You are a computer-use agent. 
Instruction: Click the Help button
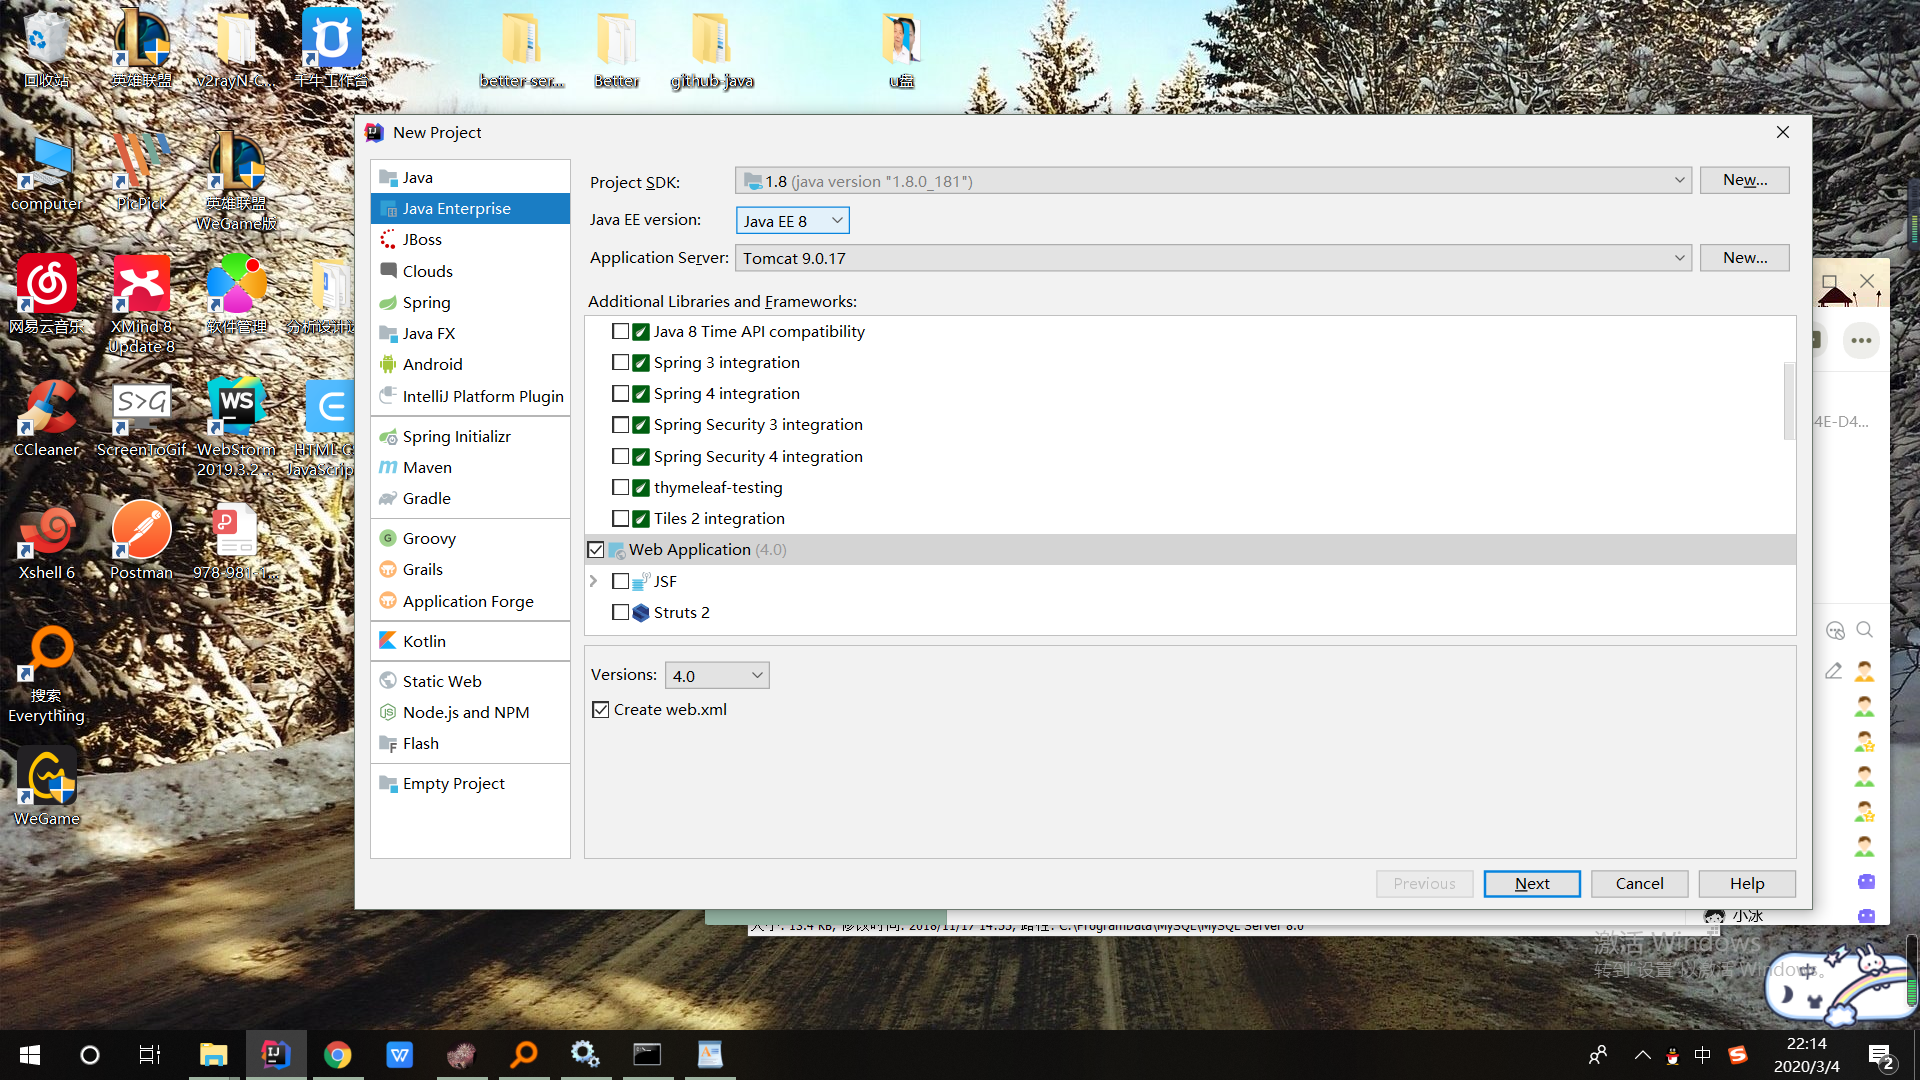[1747, 883]
